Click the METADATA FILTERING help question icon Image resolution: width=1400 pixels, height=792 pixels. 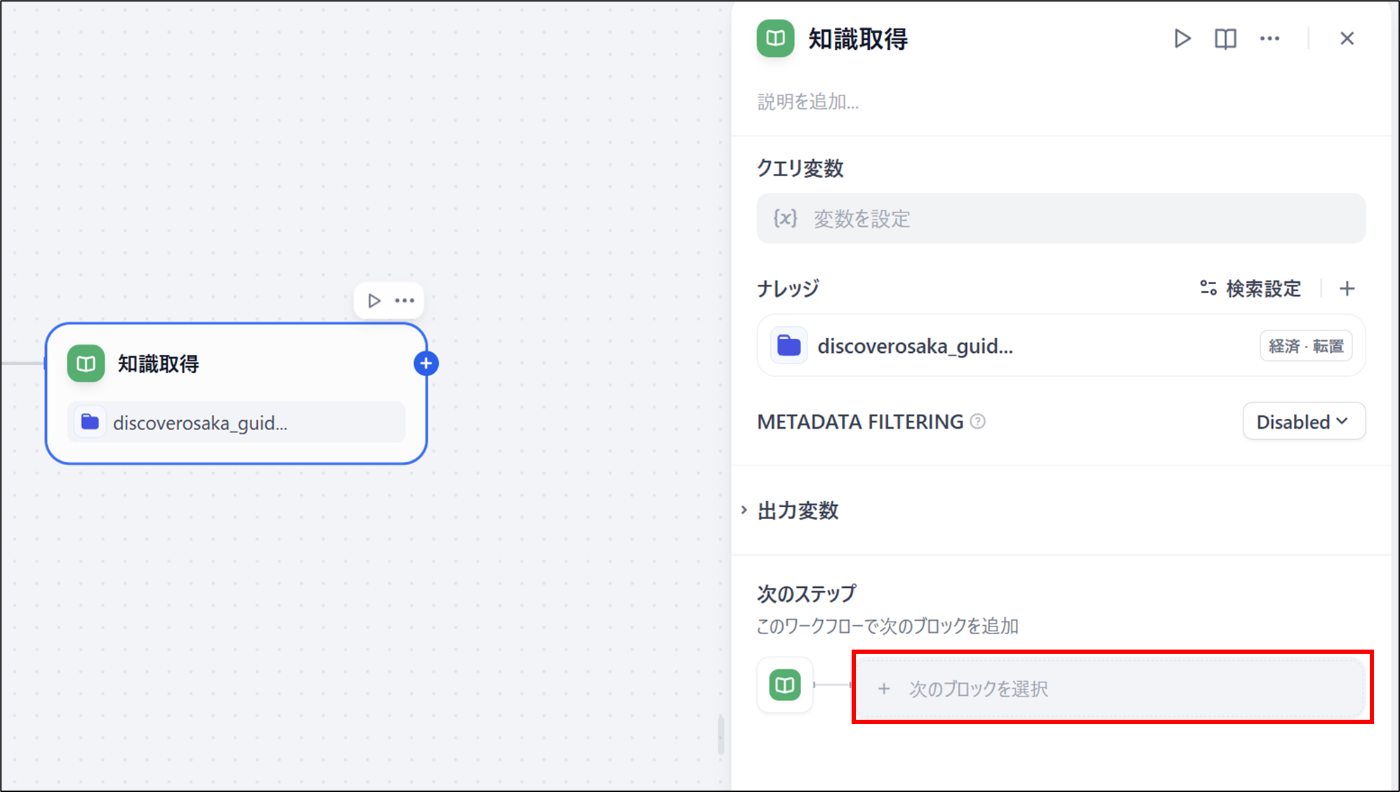978,422
